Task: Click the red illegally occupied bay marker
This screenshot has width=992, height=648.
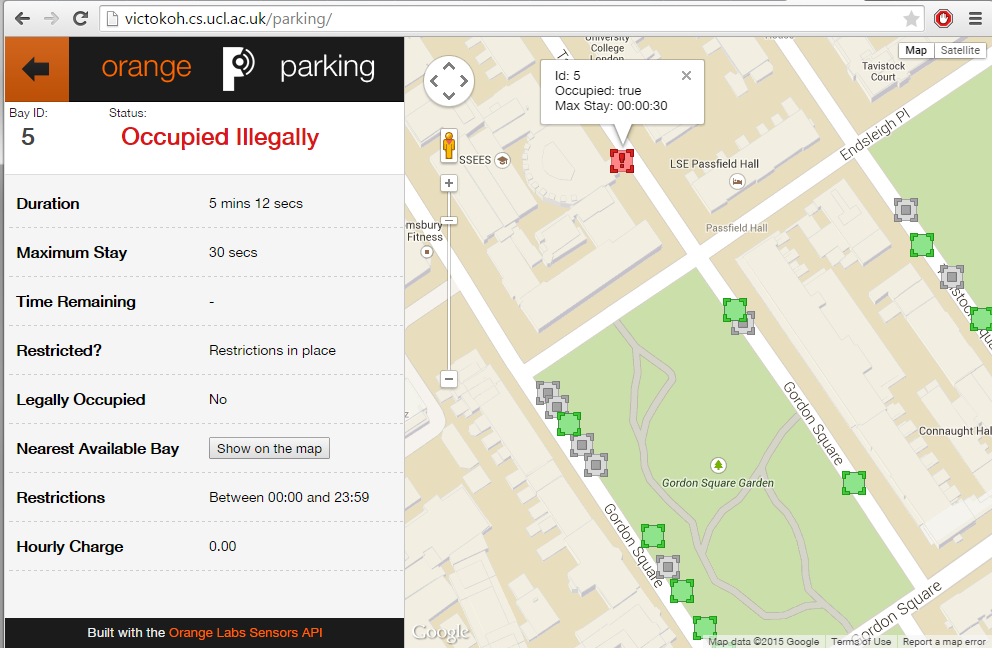Action: click(621, 161)
